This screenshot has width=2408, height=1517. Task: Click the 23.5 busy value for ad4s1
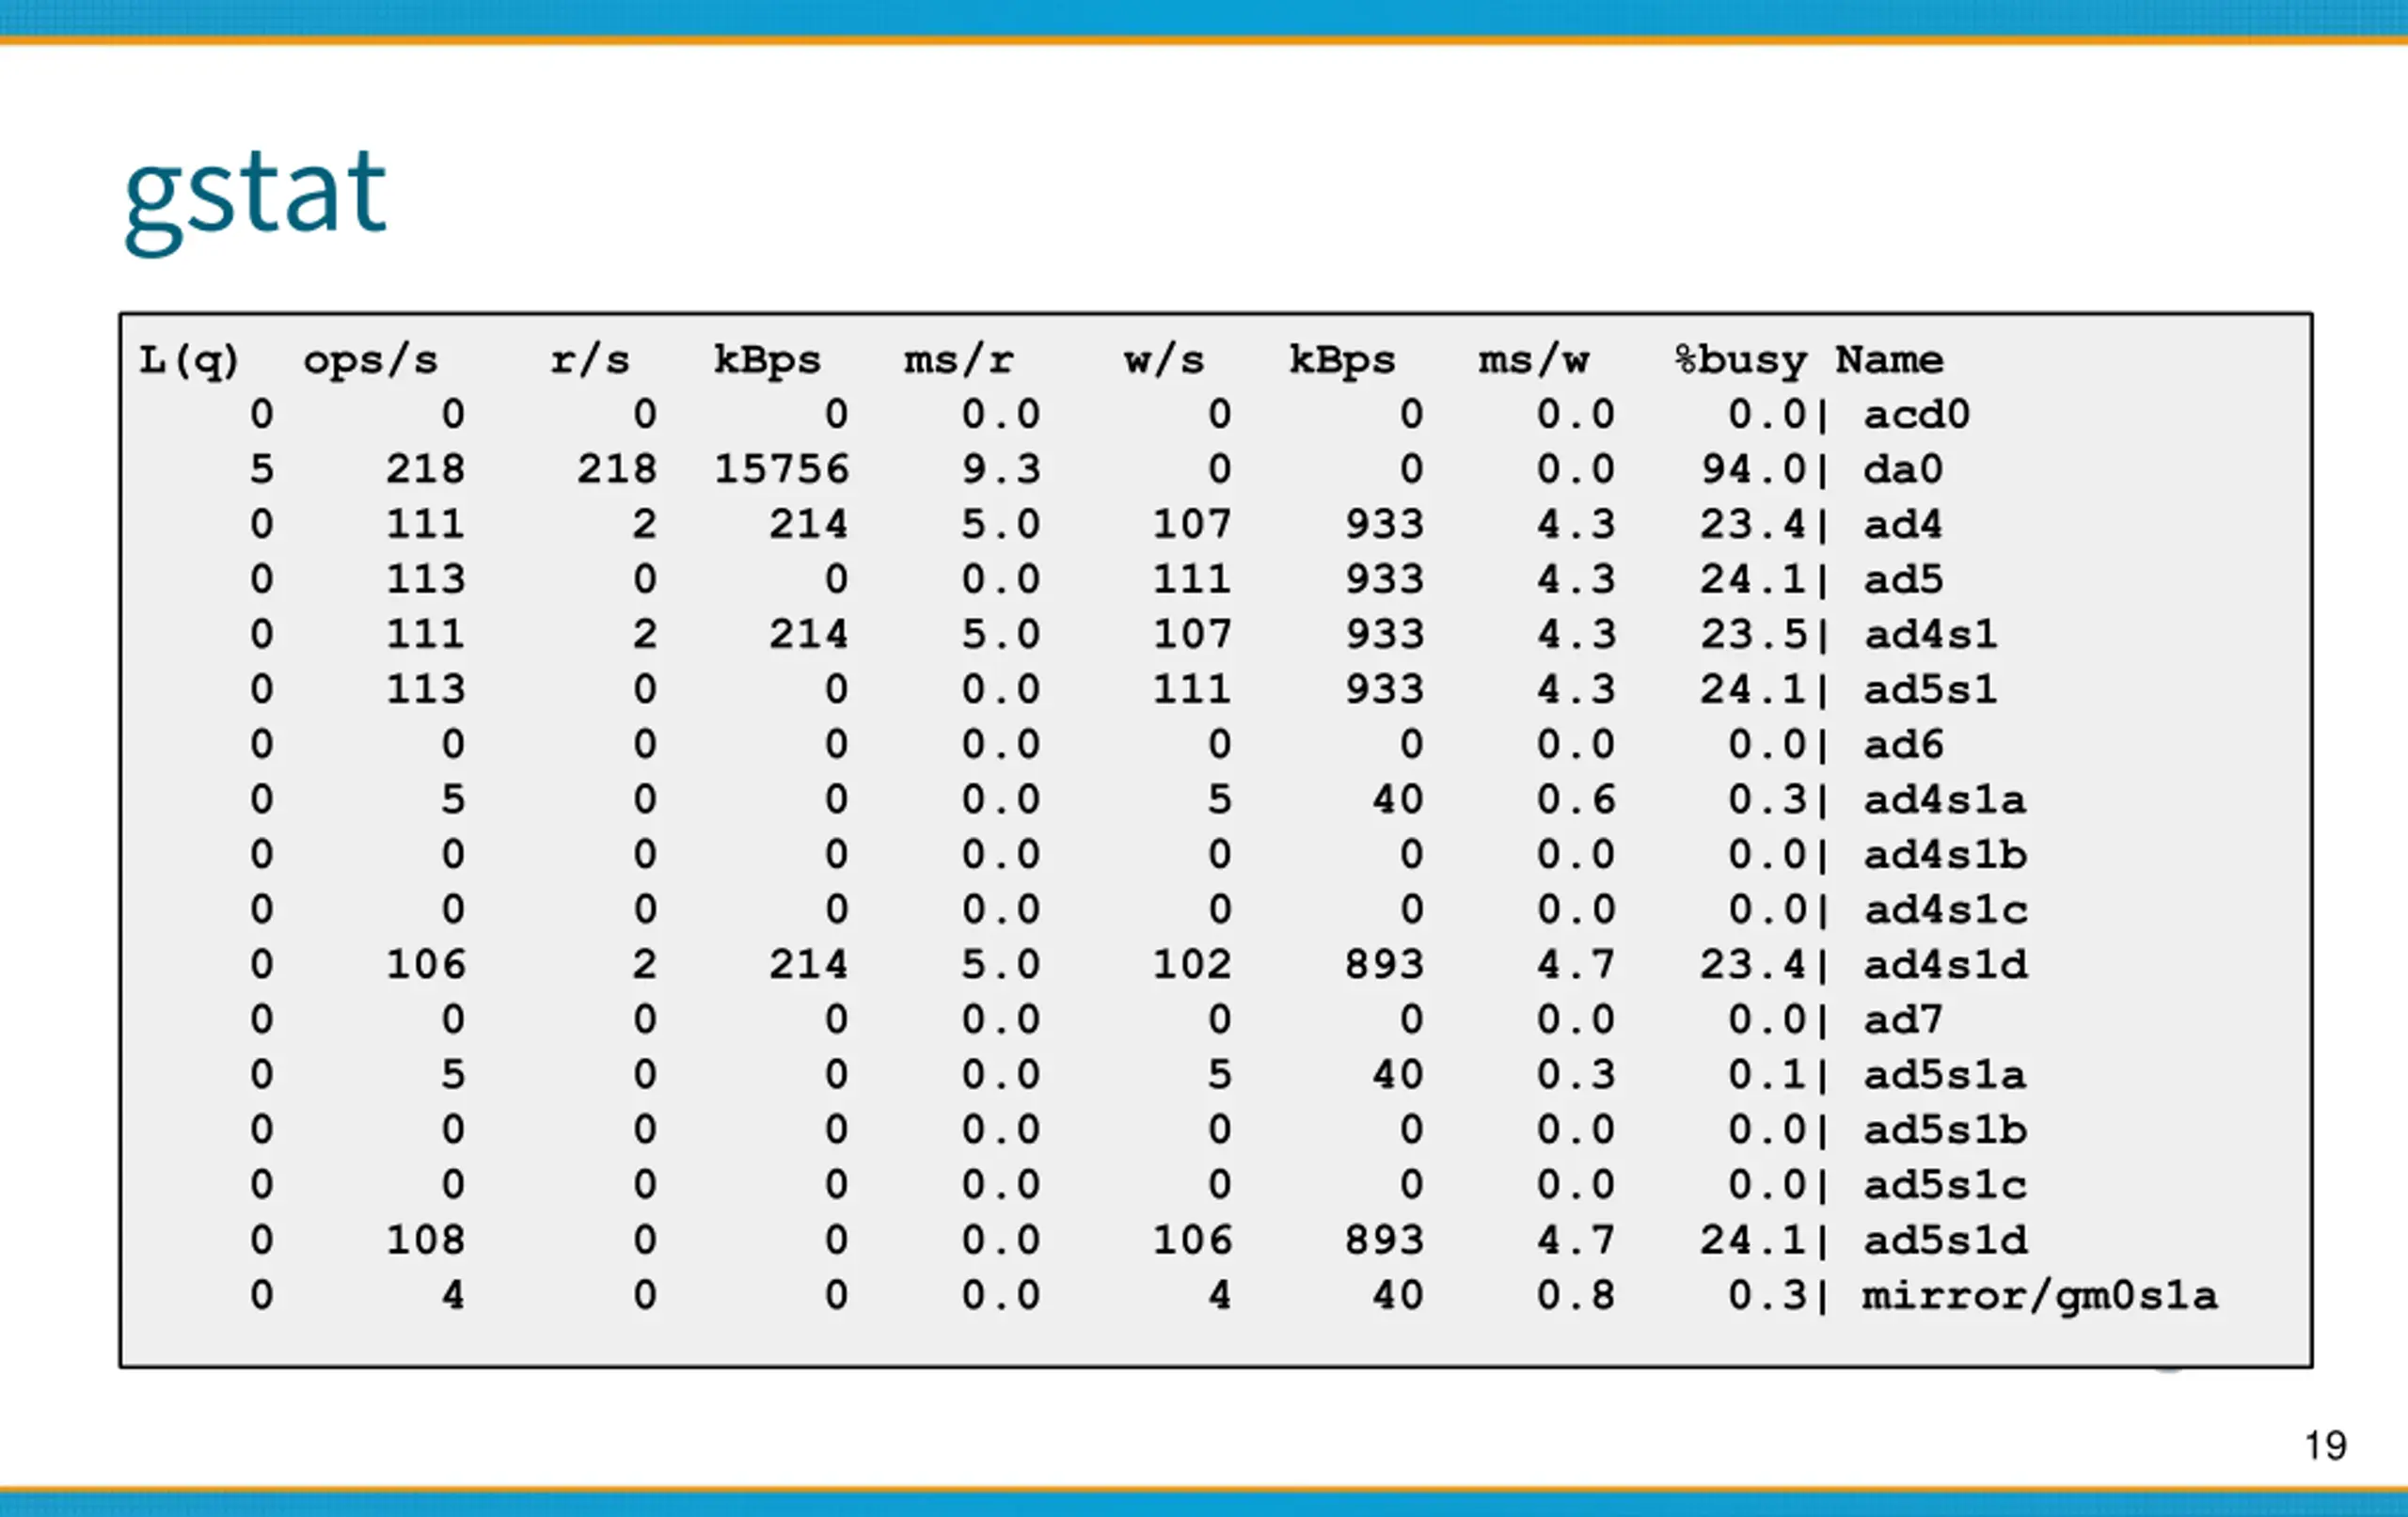coord(1754,635)
